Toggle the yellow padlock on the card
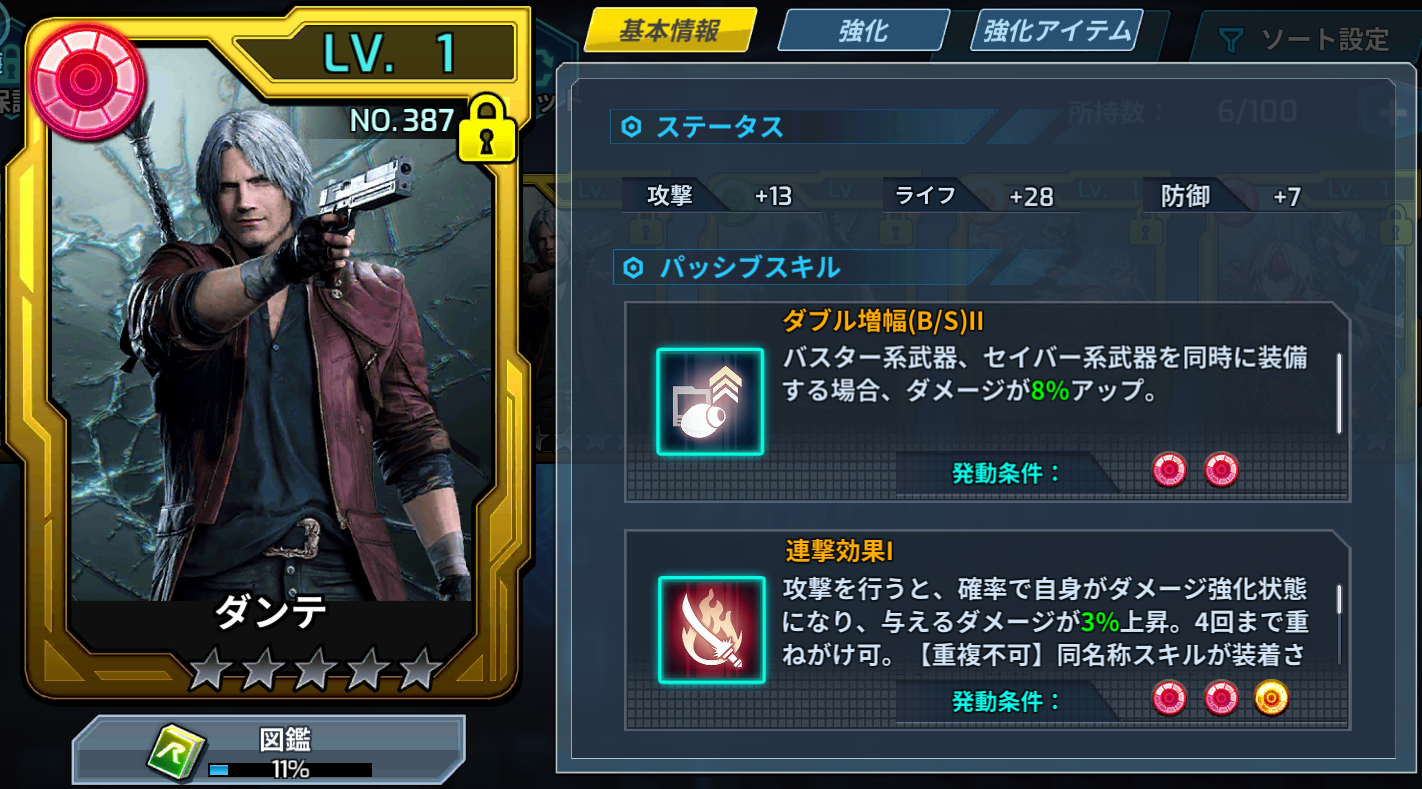1422x789 pixels. click(x=487, y=129)
